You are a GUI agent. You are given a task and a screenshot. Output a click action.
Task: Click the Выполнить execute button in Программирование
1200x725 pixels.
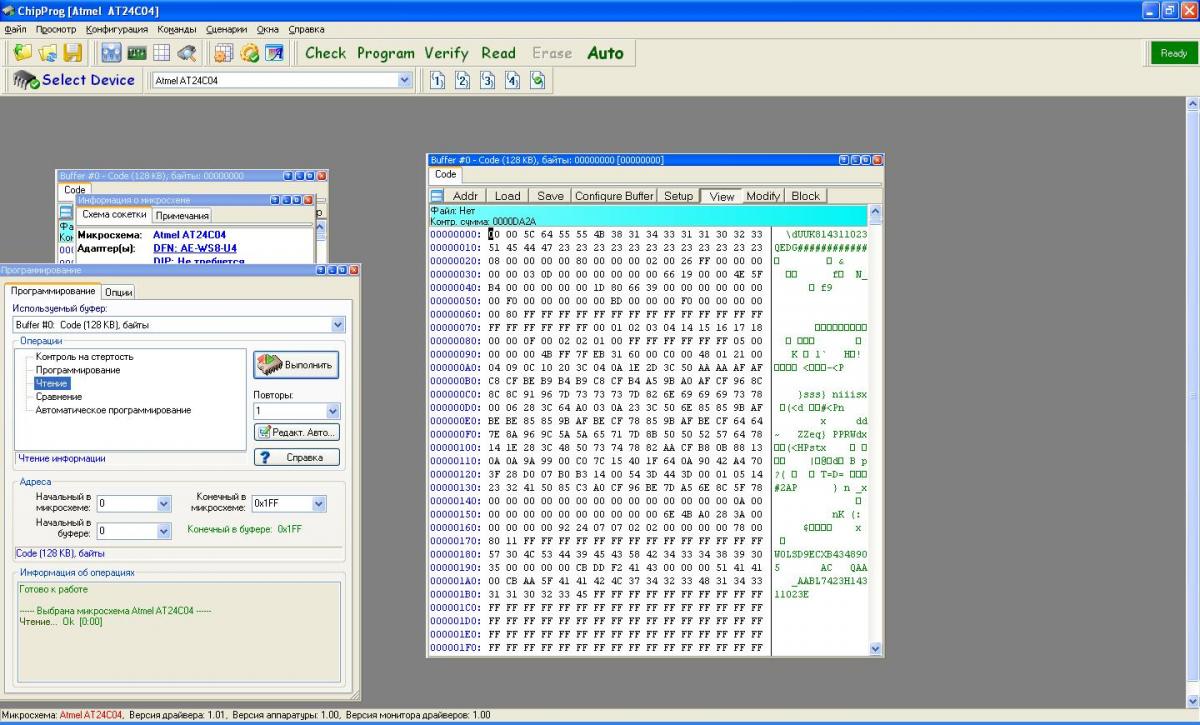pos(296,365)
